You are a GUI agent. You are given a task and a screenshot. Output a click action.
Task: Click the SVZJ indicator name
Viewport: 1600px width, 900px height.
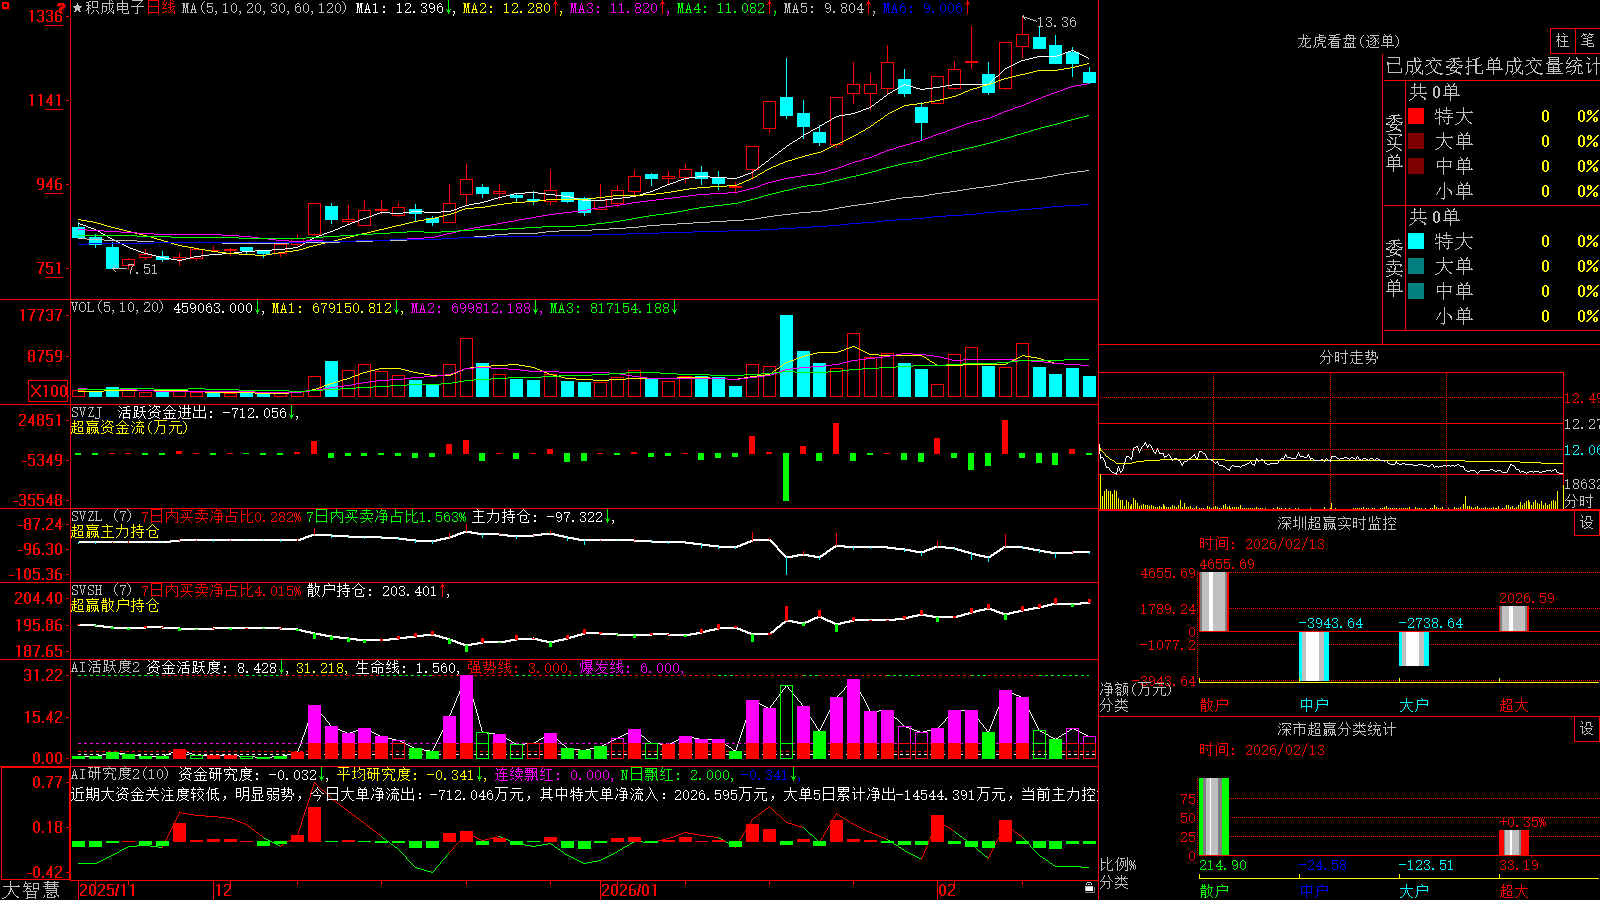click(87, 412)
